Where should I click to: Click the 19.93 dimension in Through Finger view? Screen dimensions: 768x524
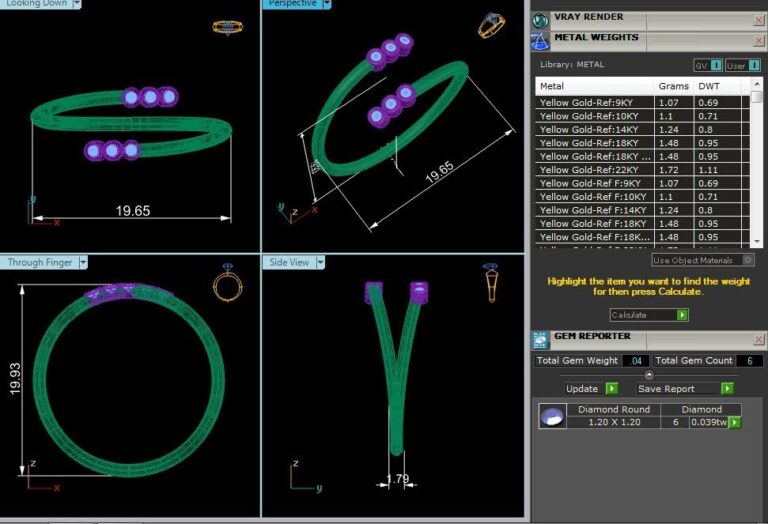[15, 379]
